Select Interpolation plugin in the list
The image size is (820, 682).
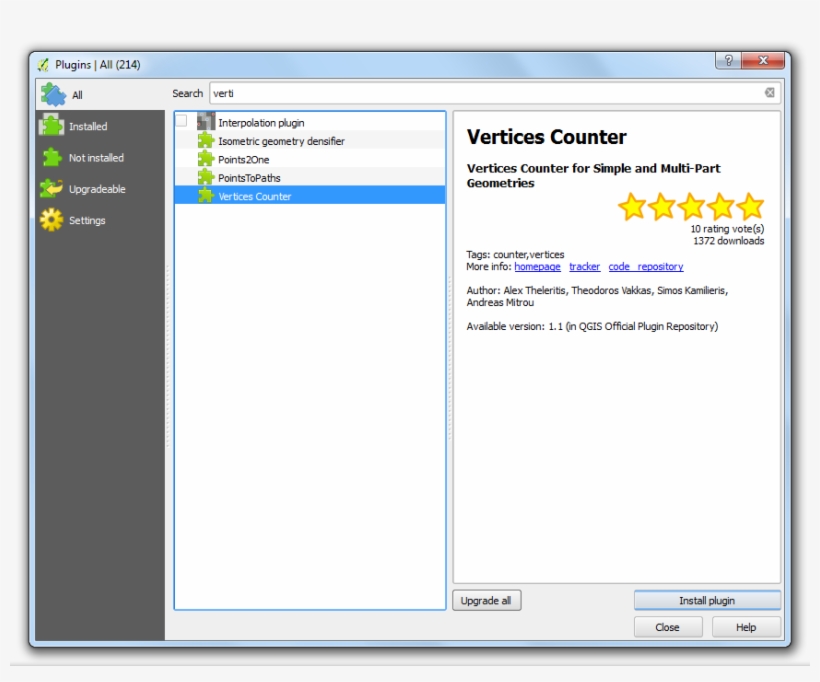310,122
